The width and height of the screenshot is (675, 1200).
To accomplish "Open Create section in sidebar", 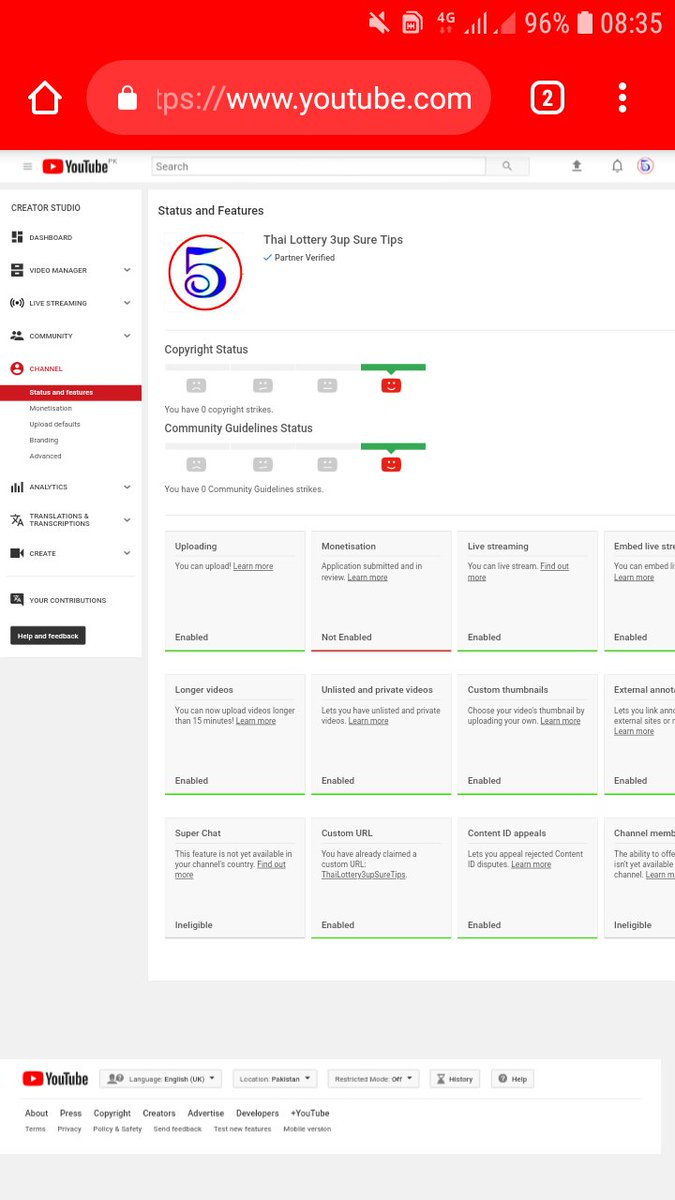I will (x=42, y=553).
